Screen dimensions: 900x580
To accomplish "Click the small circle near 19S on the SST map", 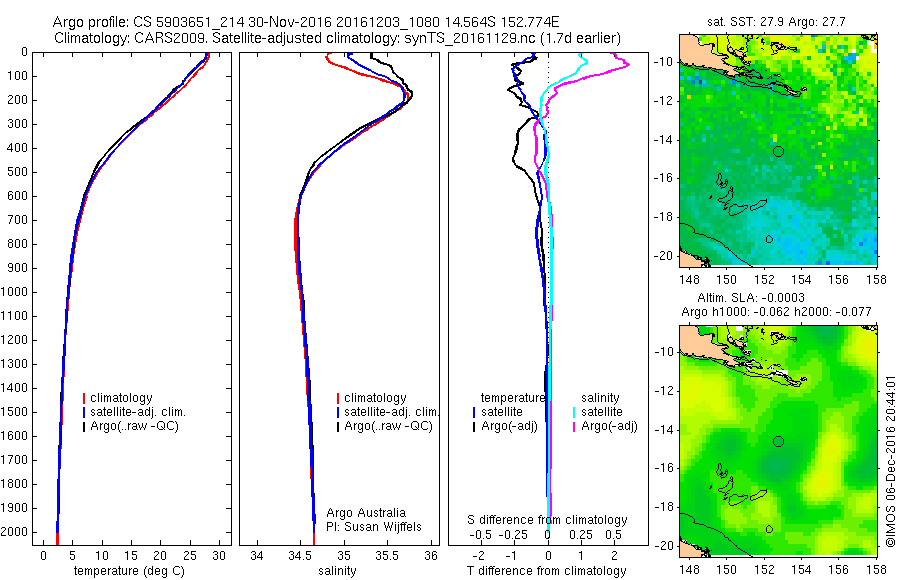I will [769, 239].
